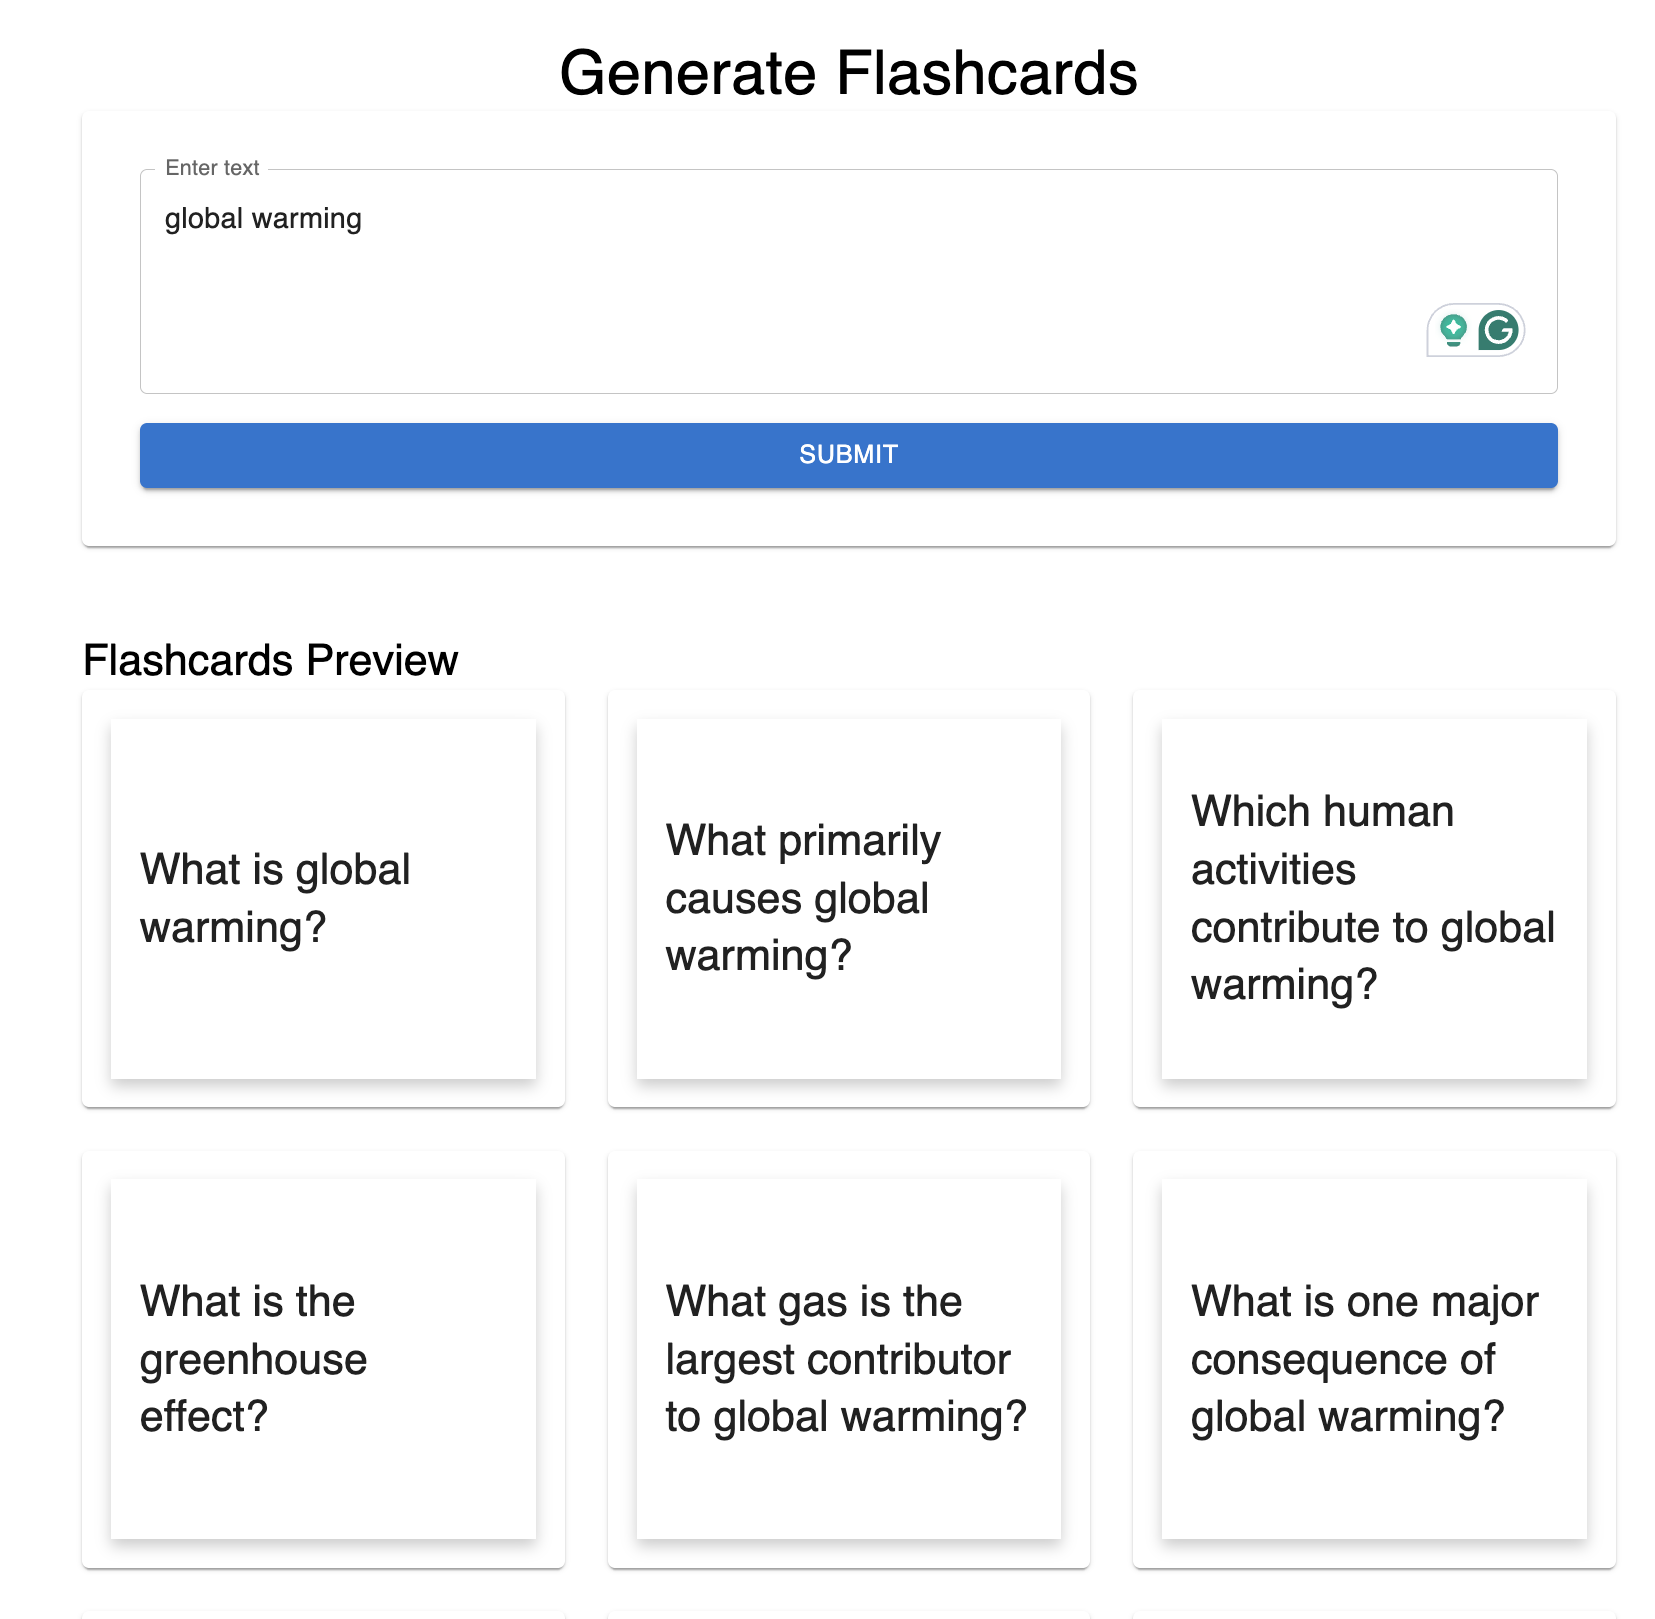The width and height of the screenshot is (1655, 1619).
Task: Click the "Enter text" field label
Action: tap(212, 168)
